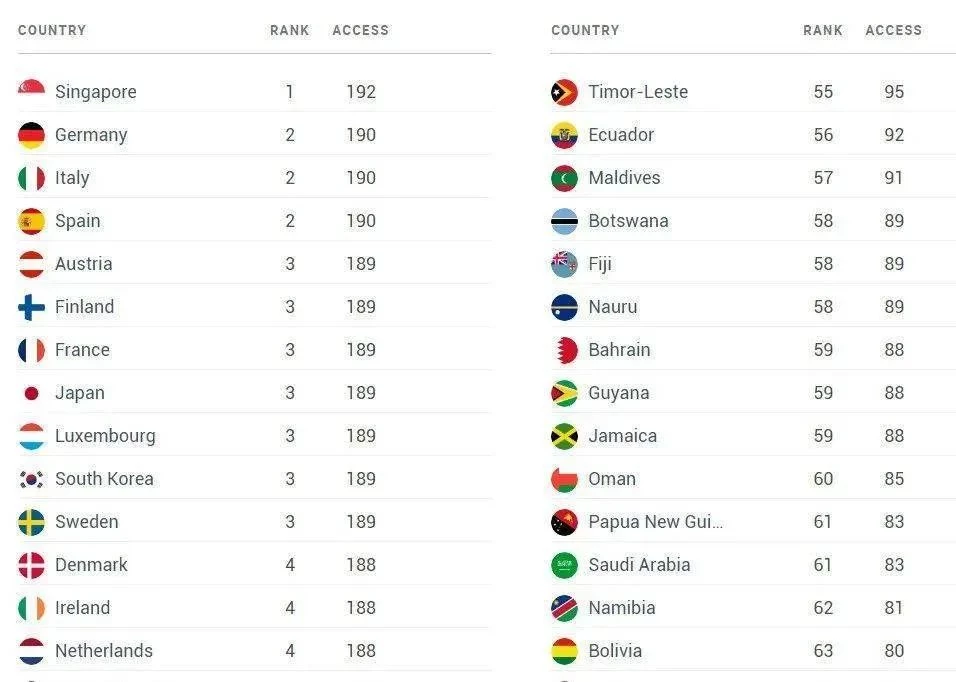956x682 pixels.
Task: Select the Timor-Leste flag icon
Action: coord(564,92)
